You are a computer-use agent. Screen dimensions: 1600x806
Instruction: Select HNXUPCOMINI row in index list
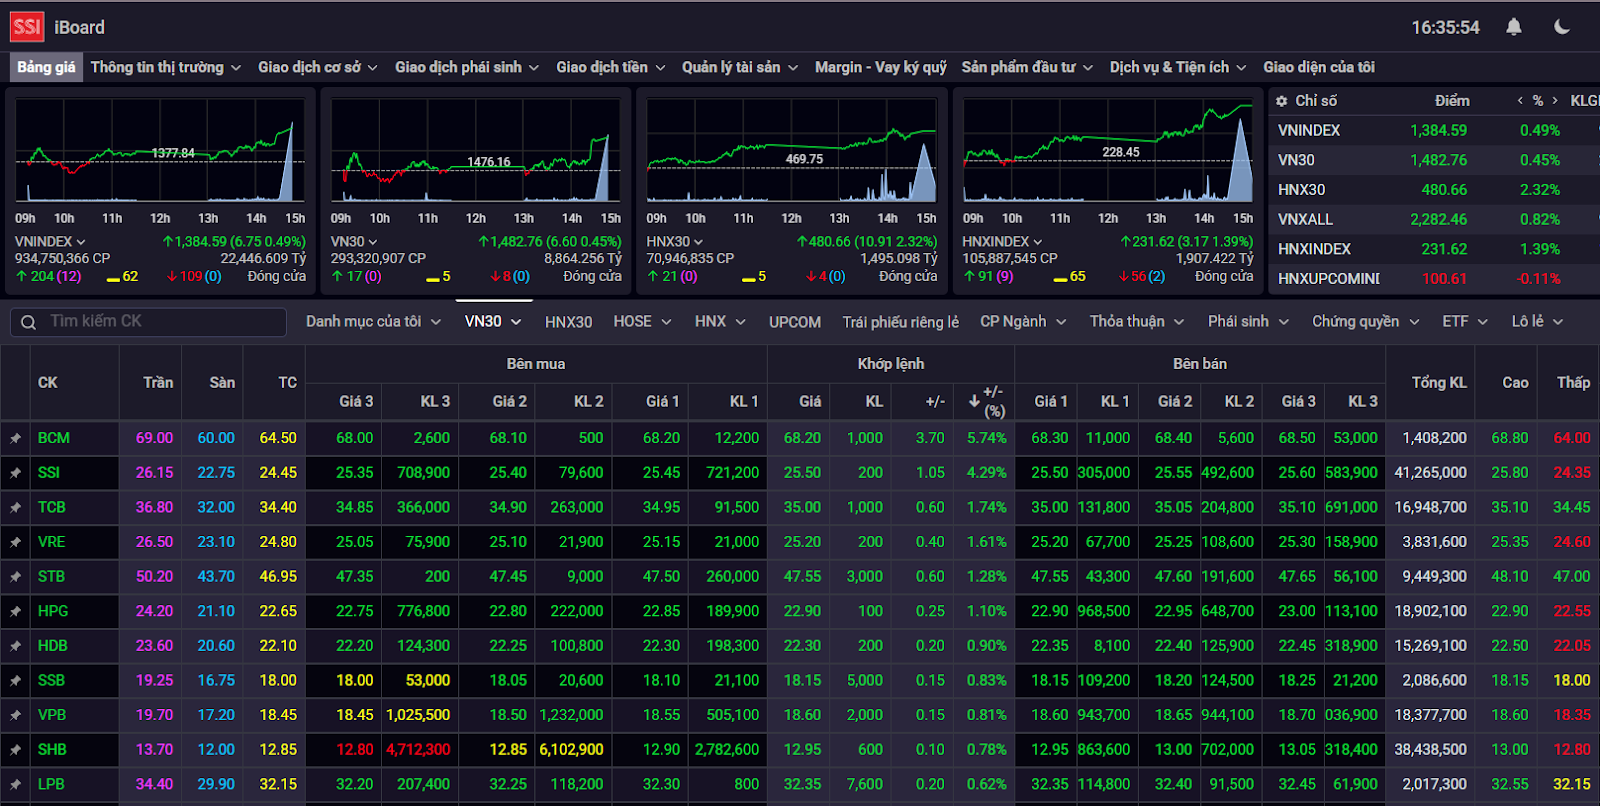[x=1434, y=279]
